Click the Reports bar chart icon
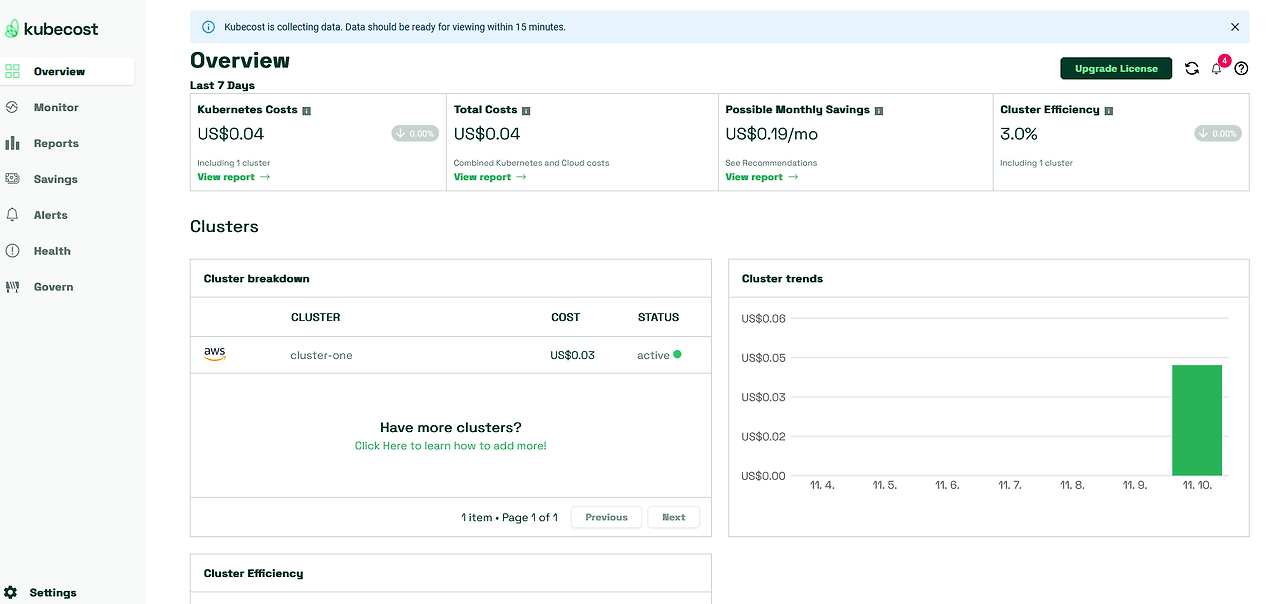This screenshot has height=604, width=1280. (x=13, y=143)
